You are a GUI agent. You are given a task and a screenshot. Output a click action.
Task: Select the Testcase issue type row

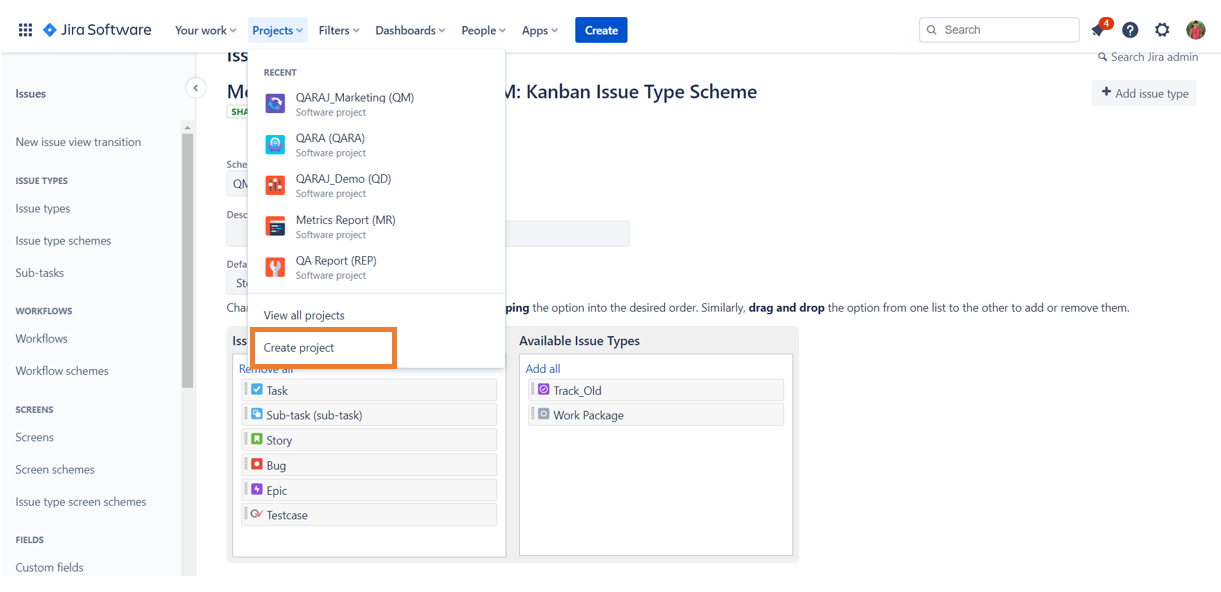pyautogui.click(x=369, y=515)
